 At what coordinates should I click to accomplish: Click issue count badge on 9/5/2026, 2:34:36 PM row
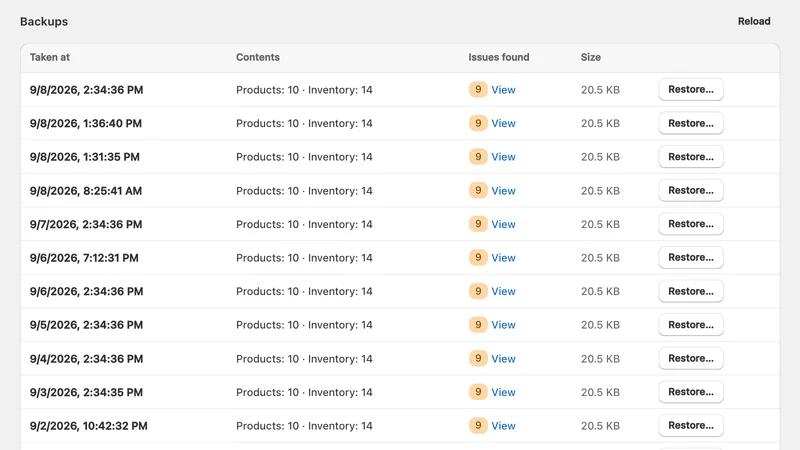point(478,324)
